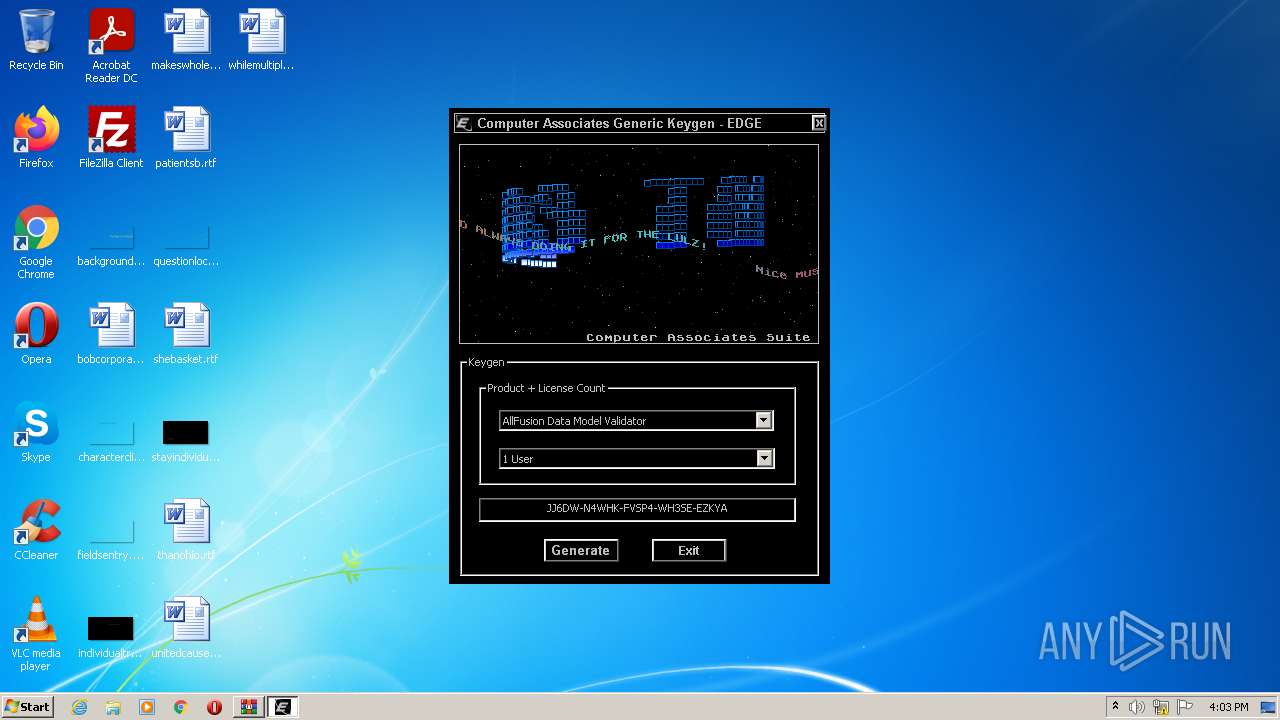Screen dimensions: 1280x720
Task: Launch FileZilla Client shortcut
Action: 111,138
